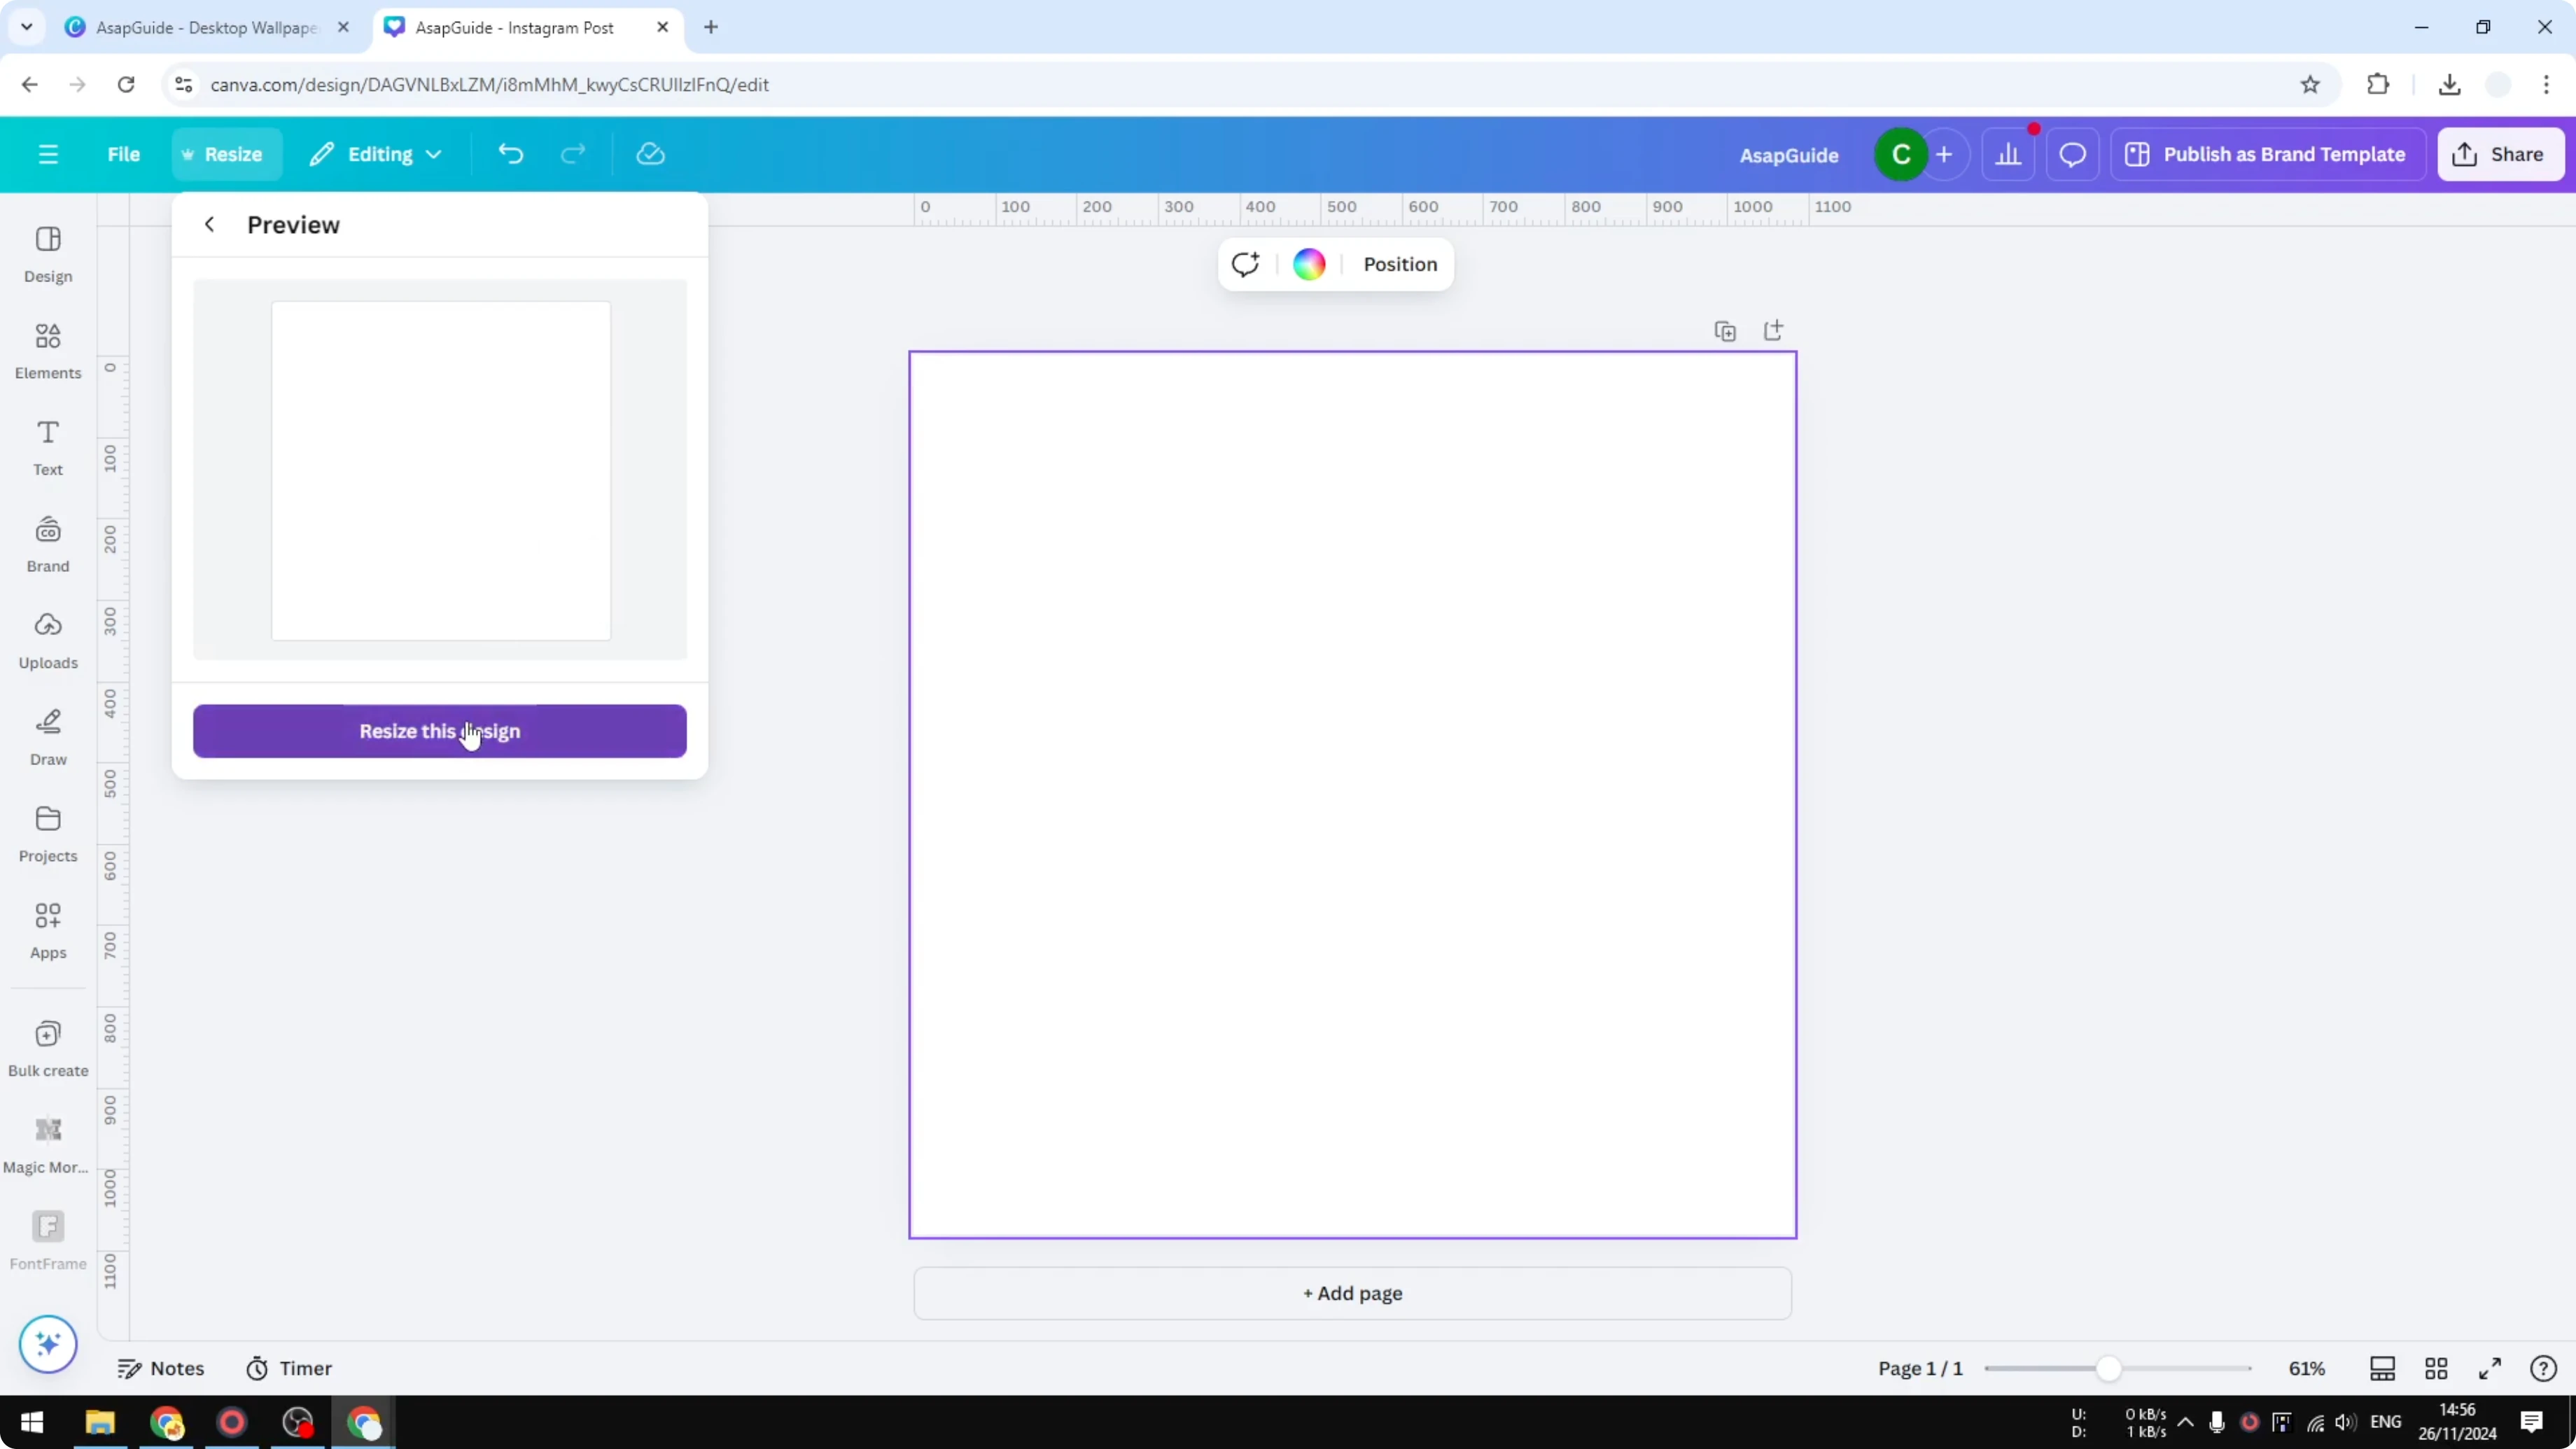Image resolution: width=2576 pixels, height=1449 pixels.
Task: Collapse the Preview panel with back arrow
Action: pyautogui.click(x=209, y=224)
